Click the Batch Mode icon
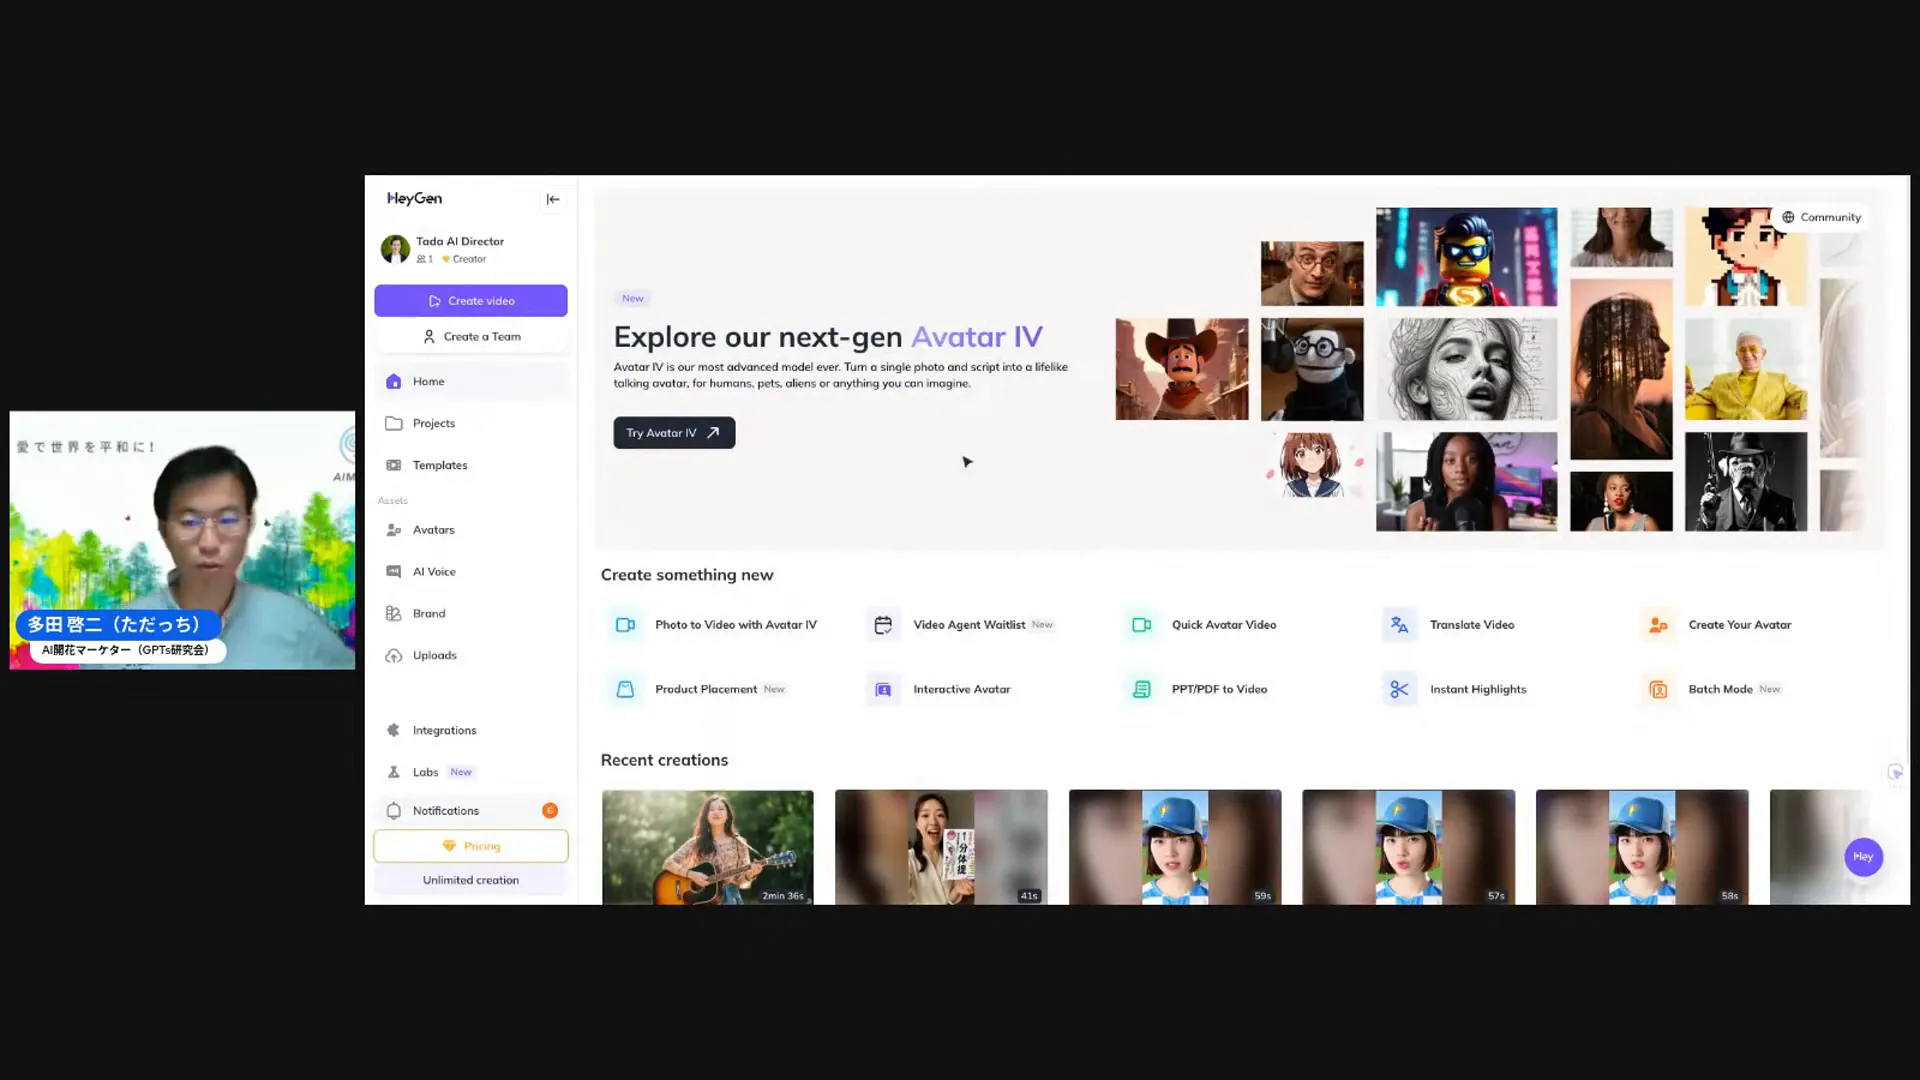 coord(1658,689)
